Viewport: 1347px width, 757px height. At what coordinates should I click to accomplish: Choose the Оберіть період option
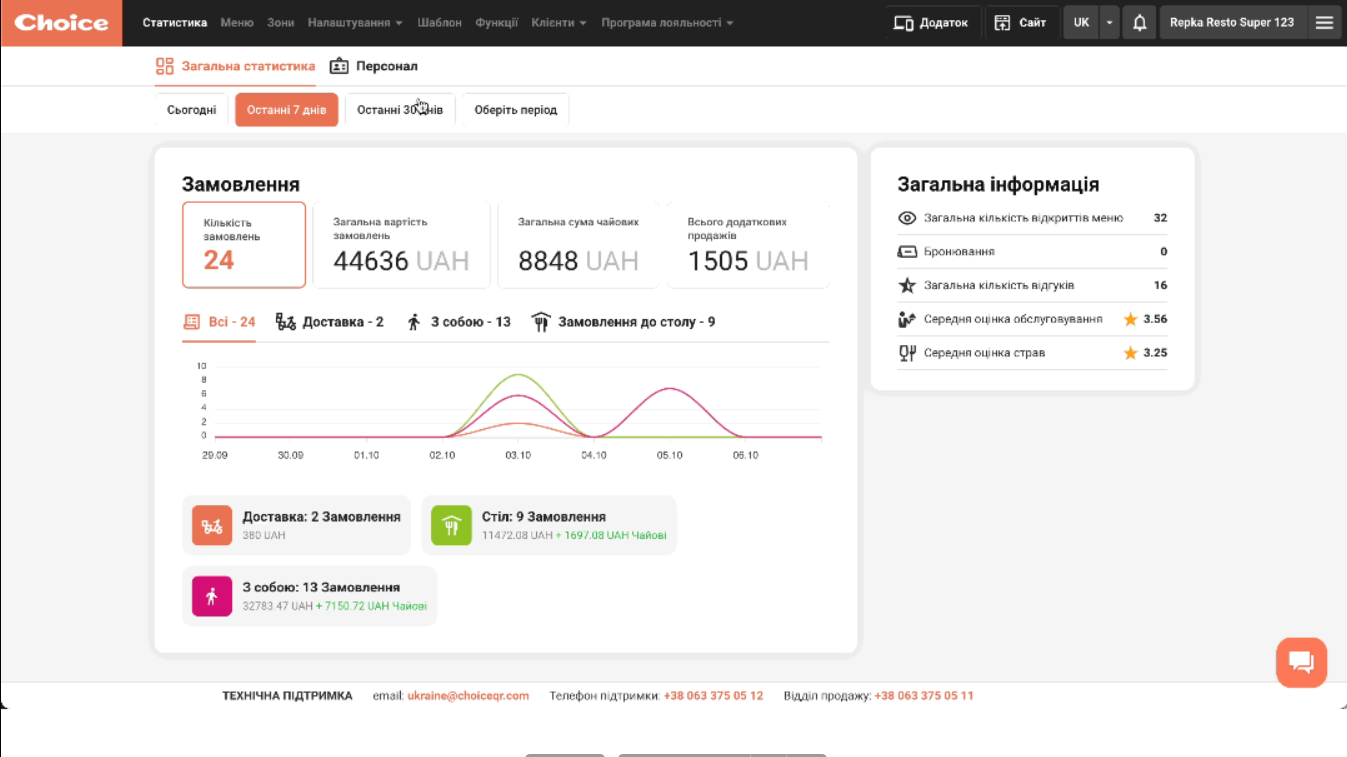tap(515, 110)
